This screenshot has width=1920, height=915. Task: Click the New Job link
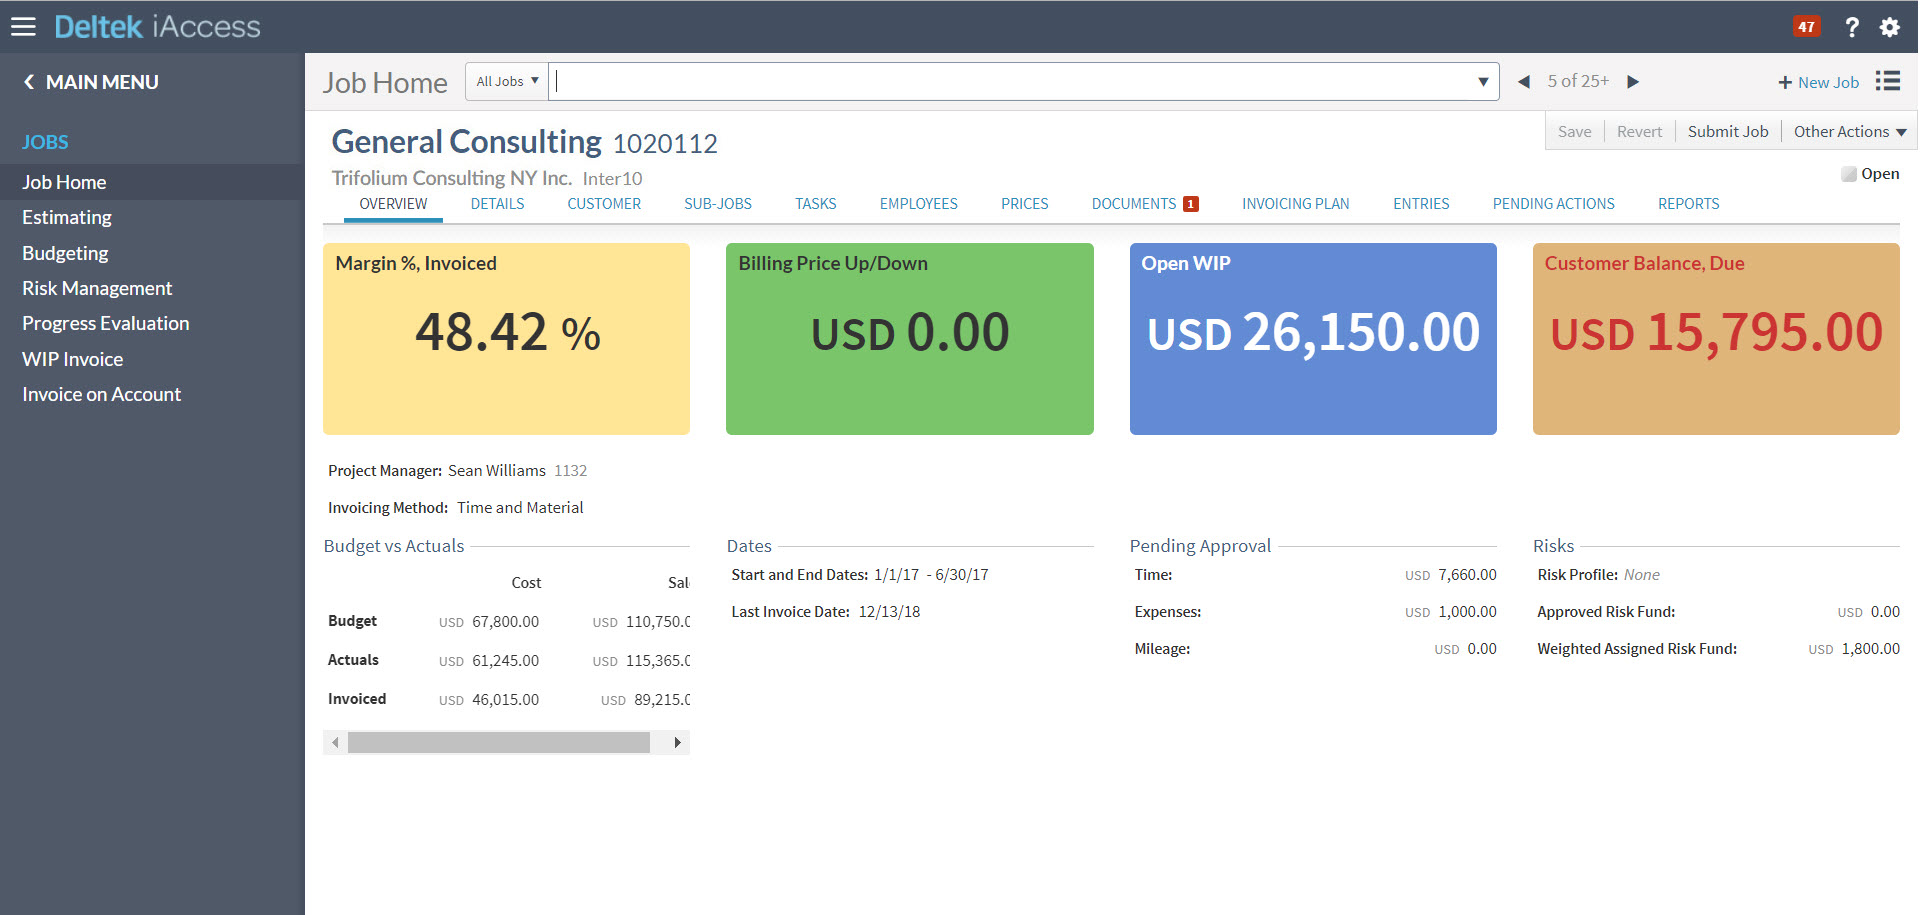click(1818, 83)
